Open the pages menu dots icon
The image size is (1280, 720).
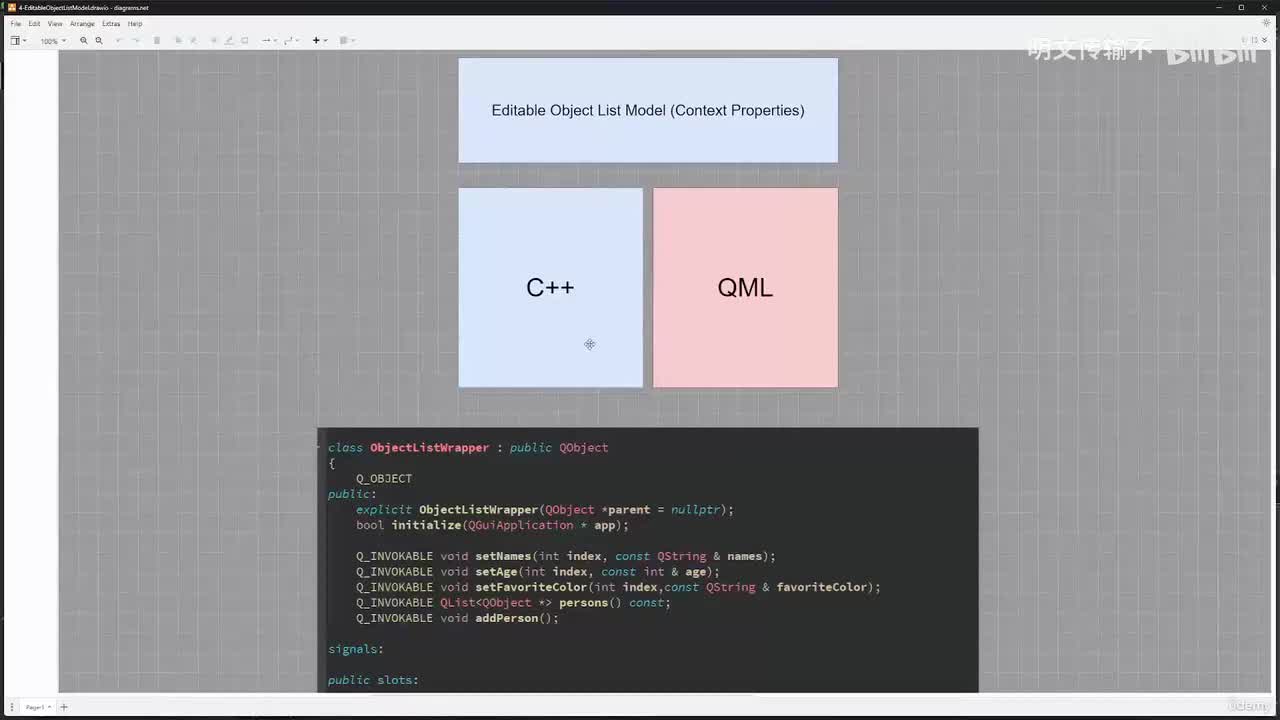pyautogui.click(x=12, y=707)
